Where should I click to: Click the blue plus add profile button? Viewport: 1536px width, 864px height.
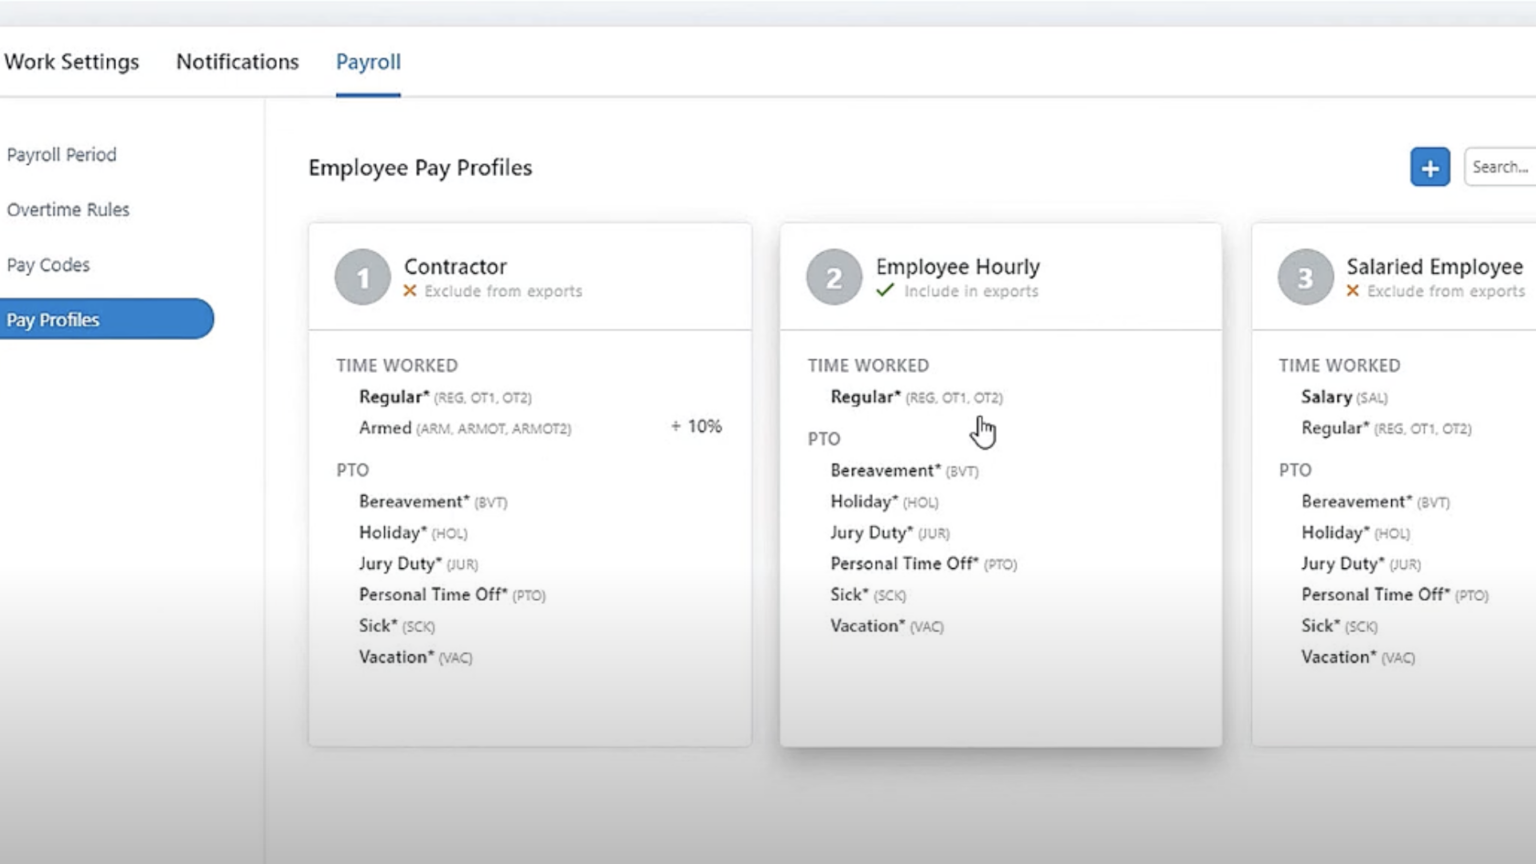[1429, 167]
